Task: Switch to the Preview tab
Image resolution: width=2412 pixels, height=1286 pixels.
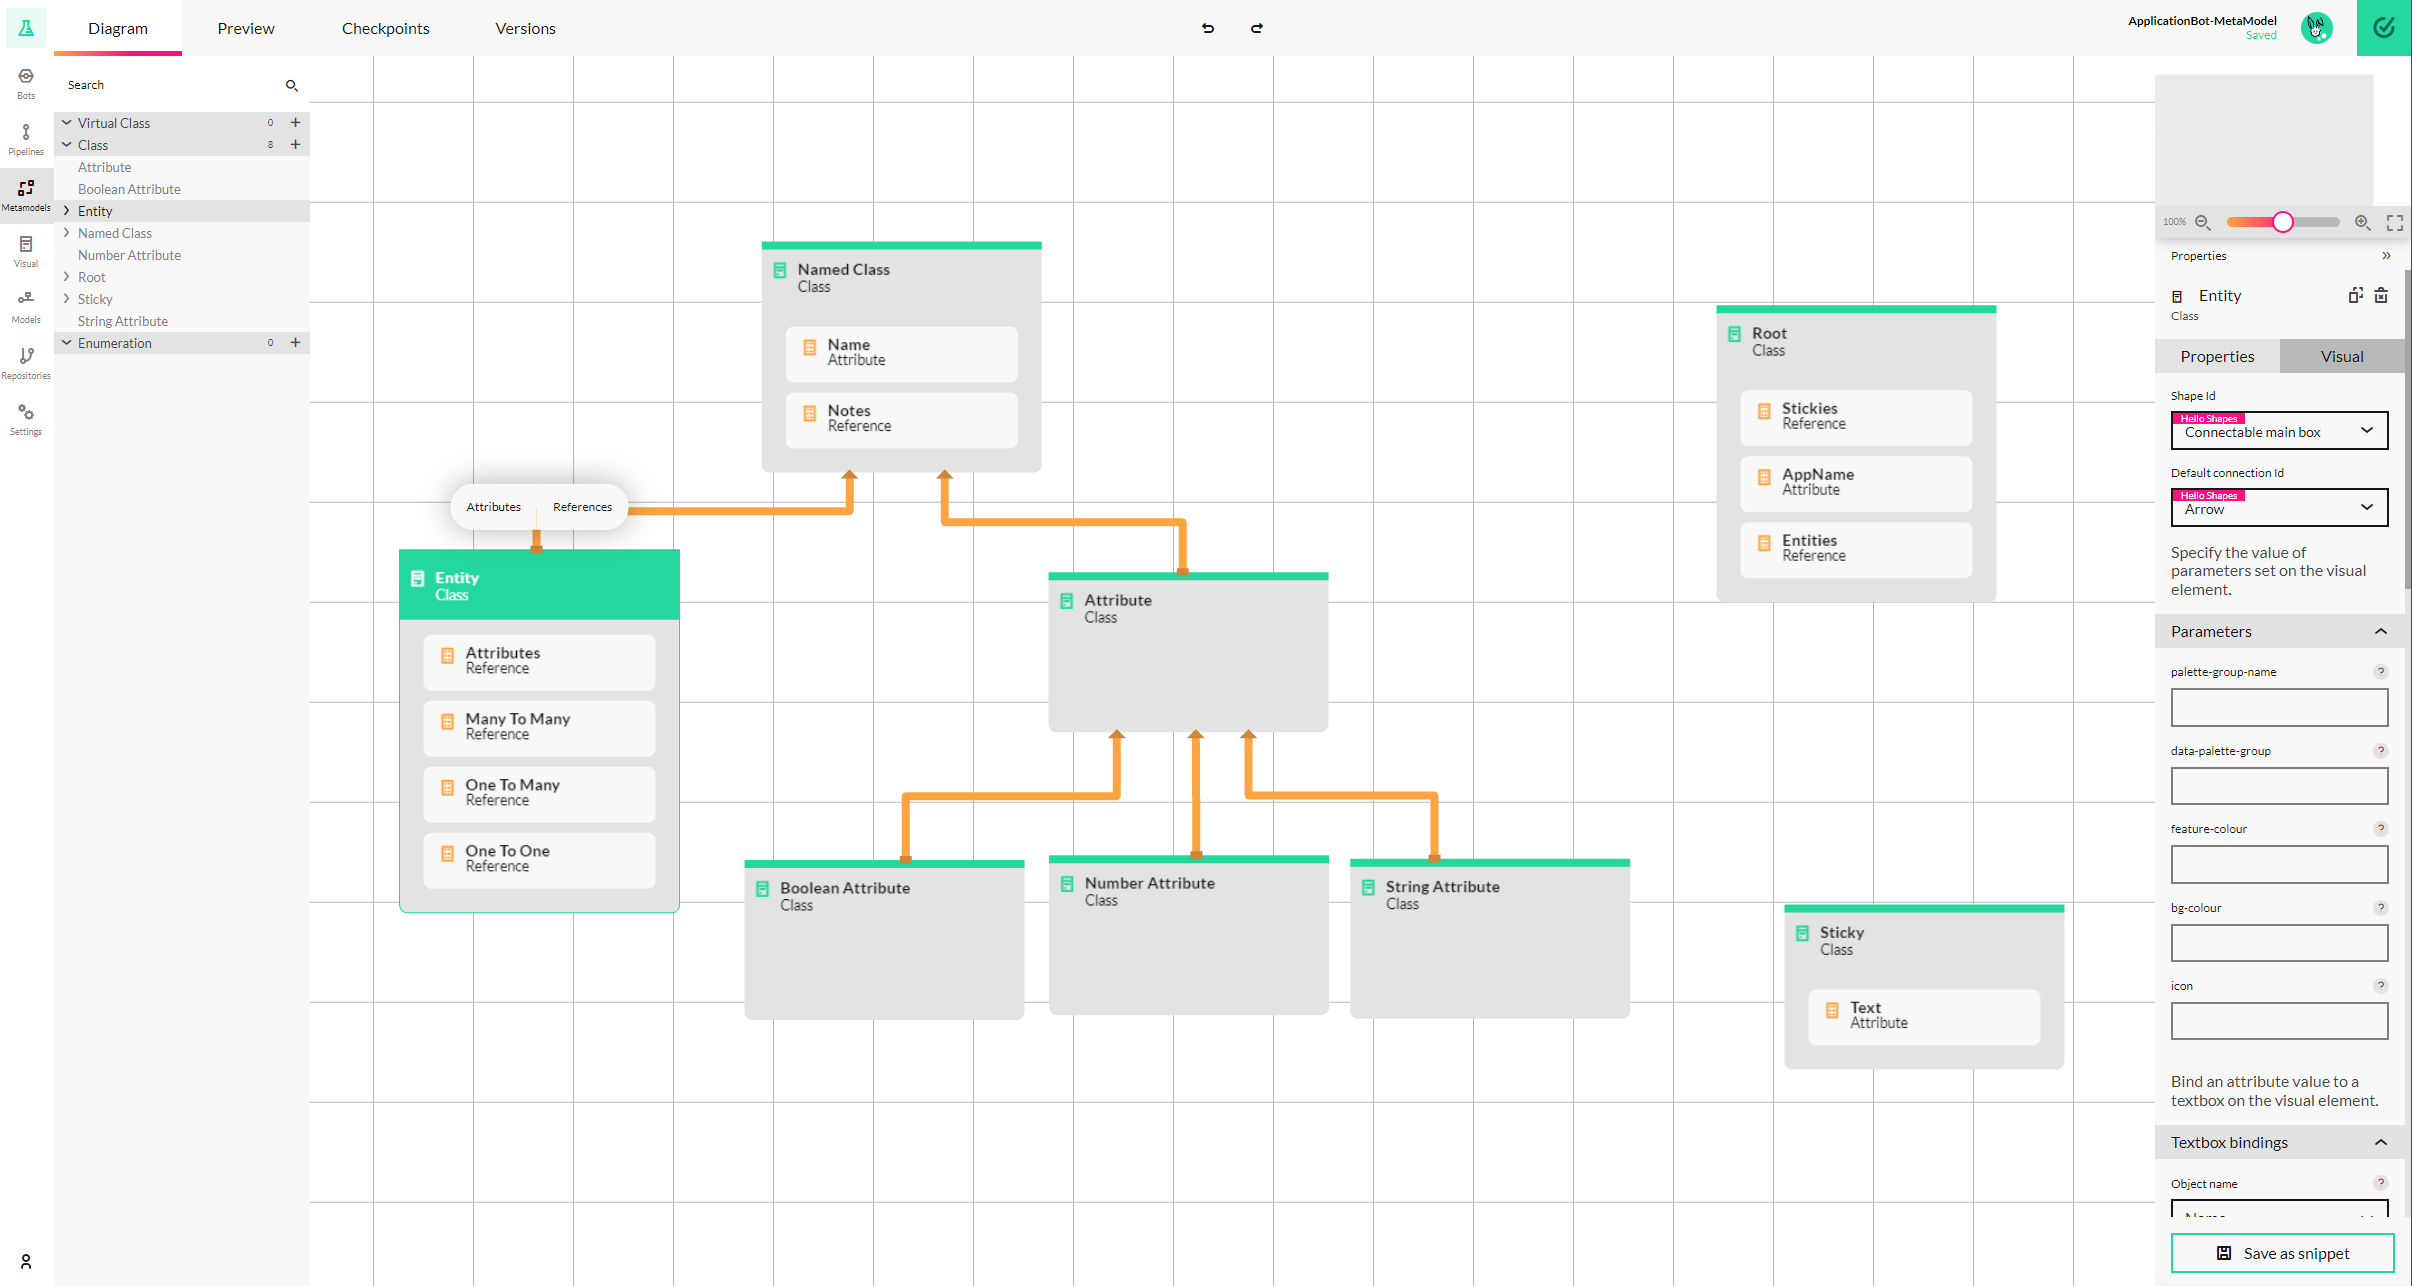Action: pos(246,29)
